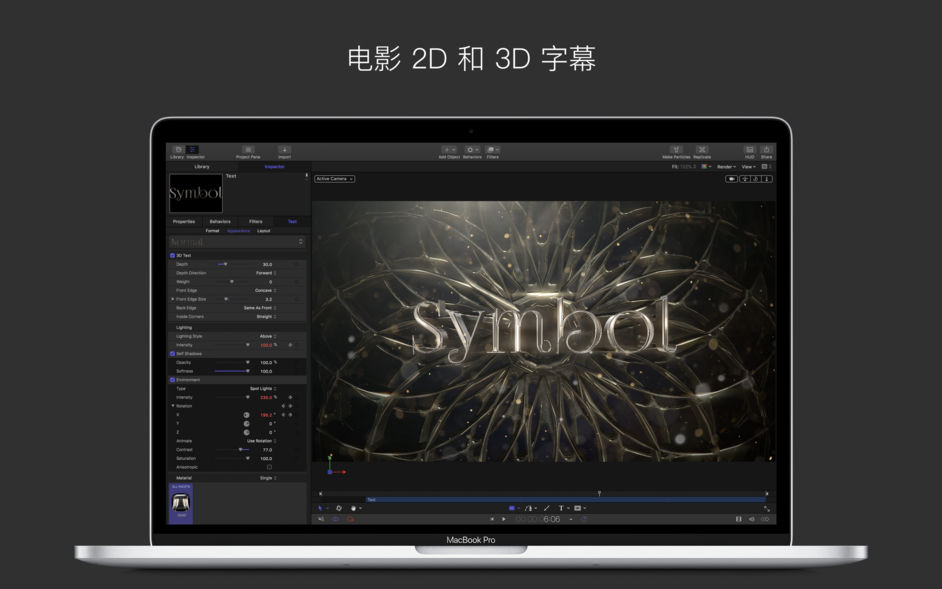Disable the Self Shadows checkbox

pyautogui.click(x=171, y=352)
